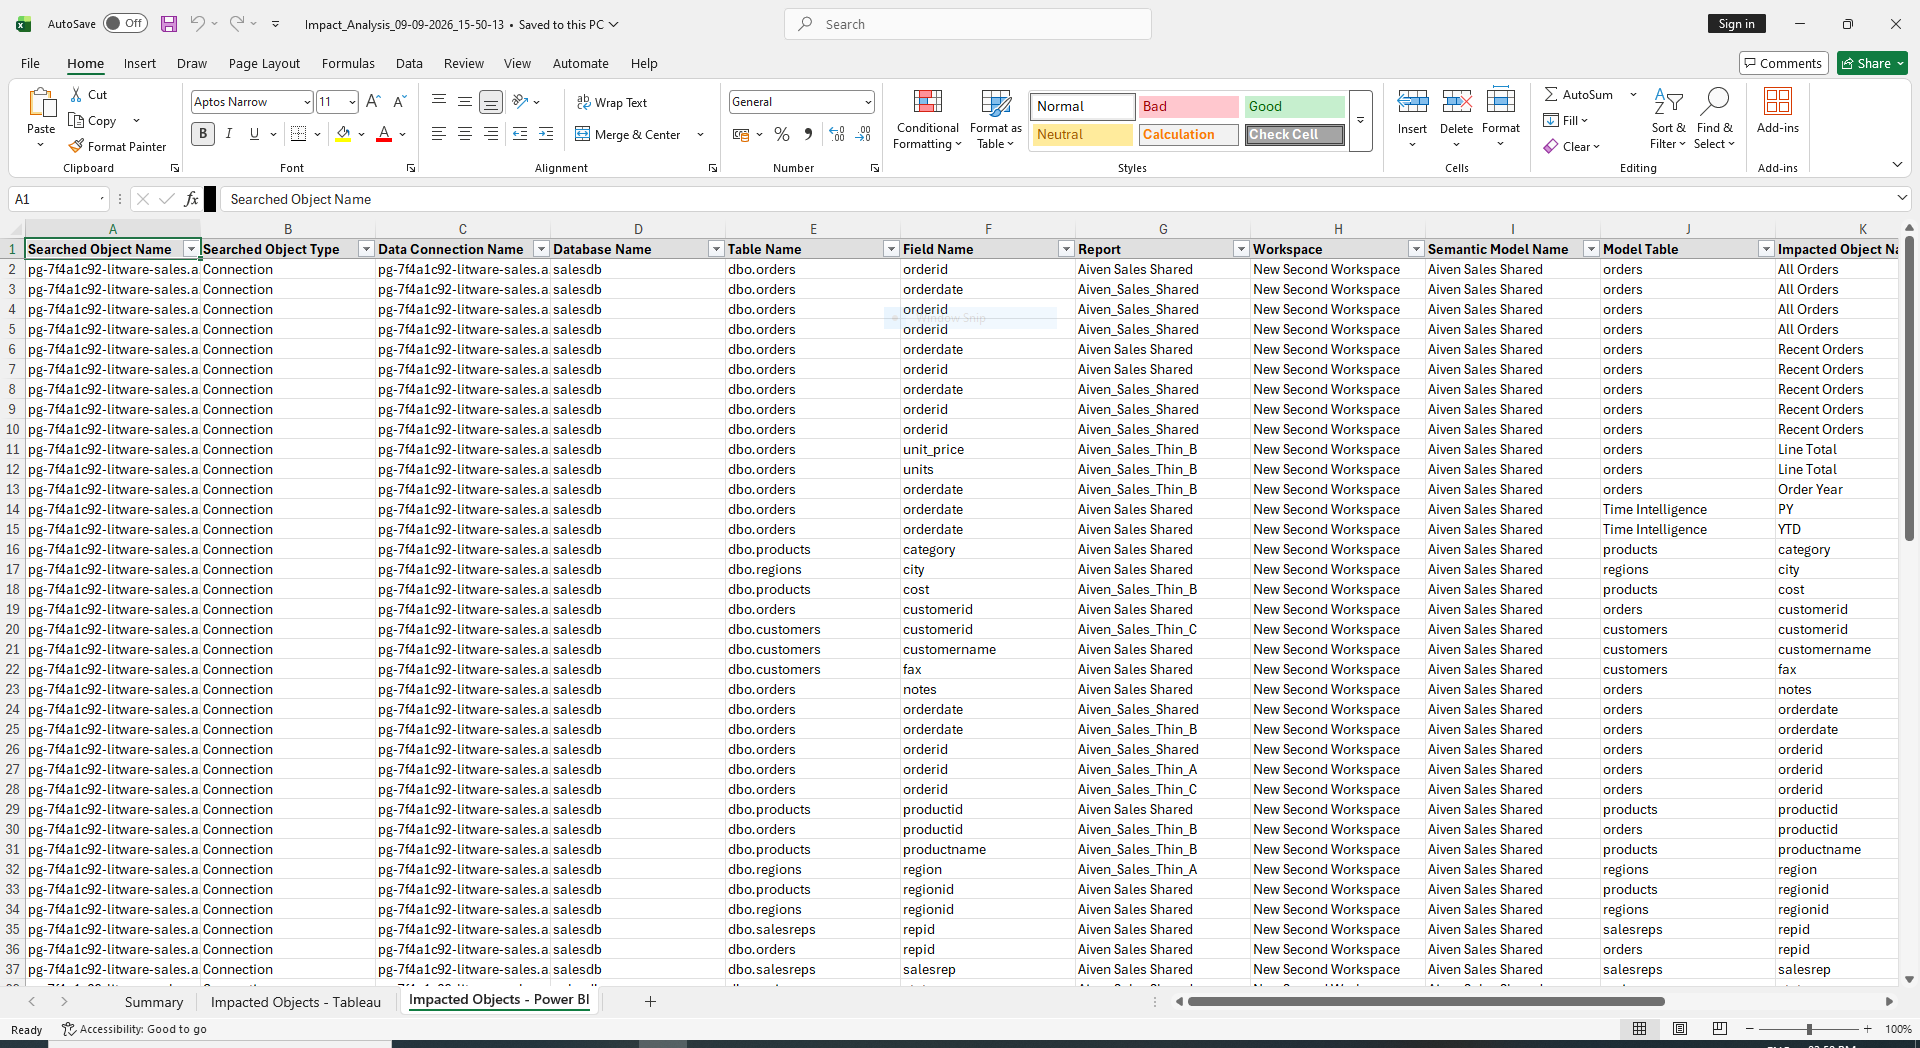Image resolution: width=1920 pixels, height=1048 pixels.
Task: Click the Sign in button
Action: [1736, 24]
